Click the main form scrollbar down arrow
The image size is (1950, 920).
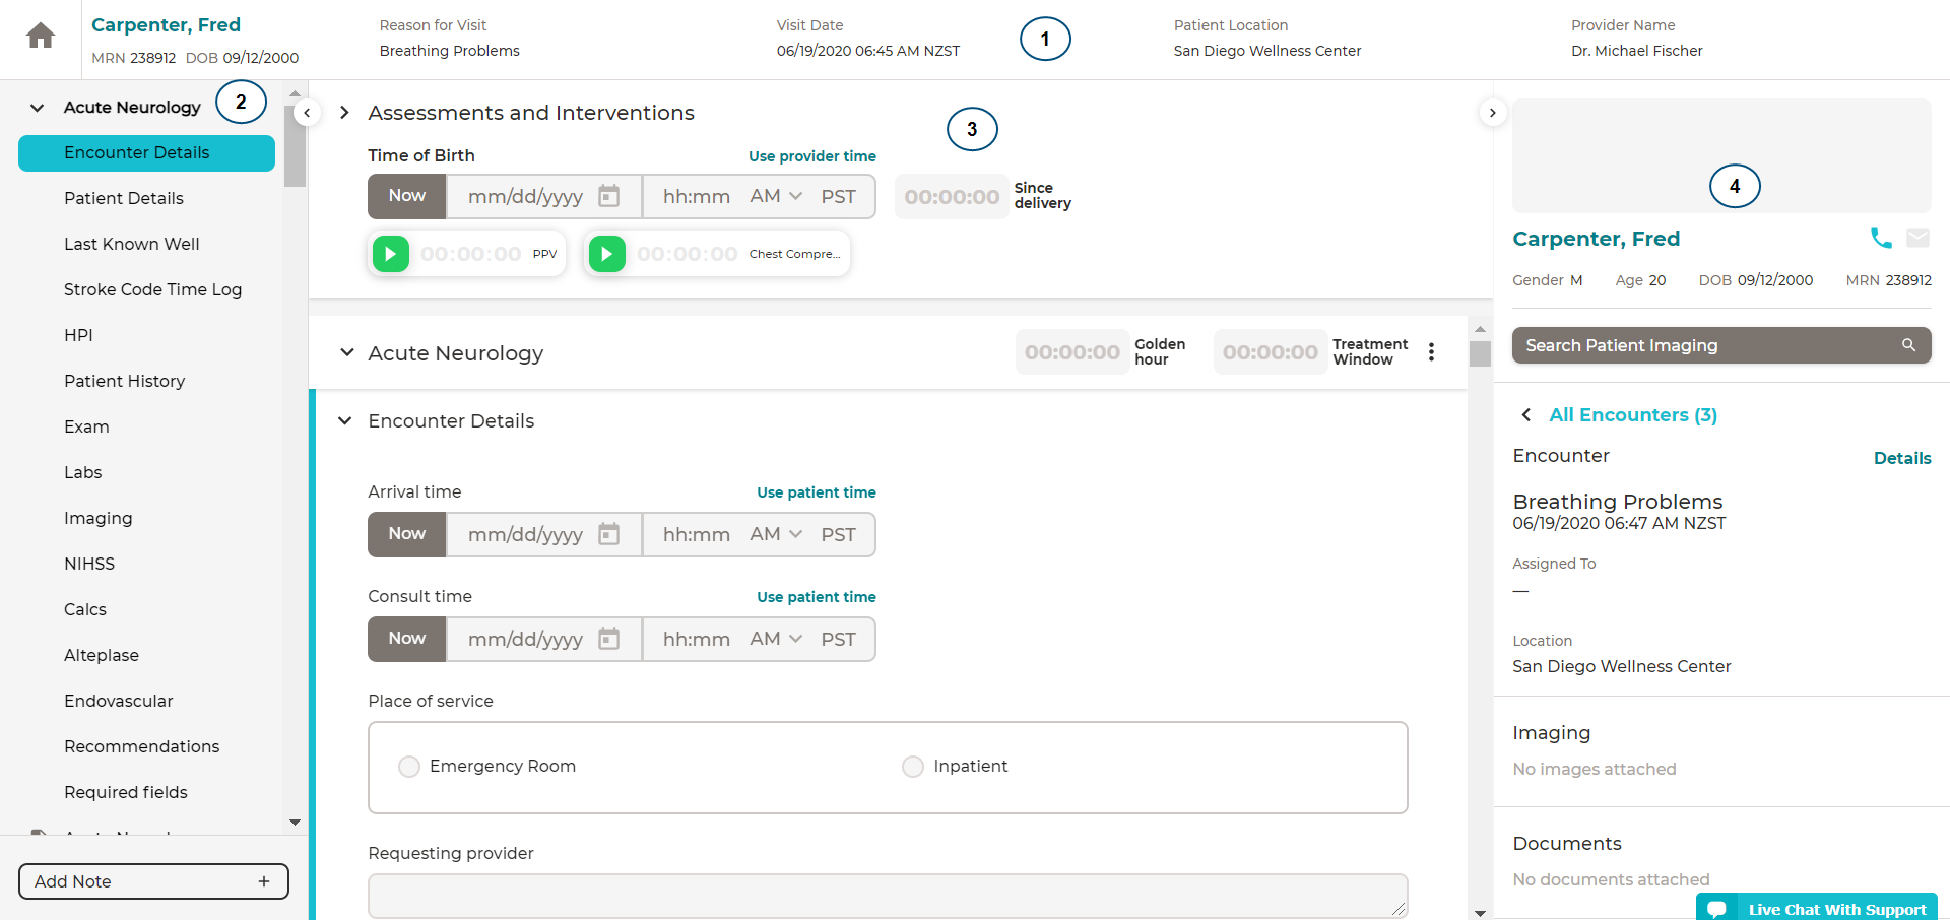tap(1480, 913)
